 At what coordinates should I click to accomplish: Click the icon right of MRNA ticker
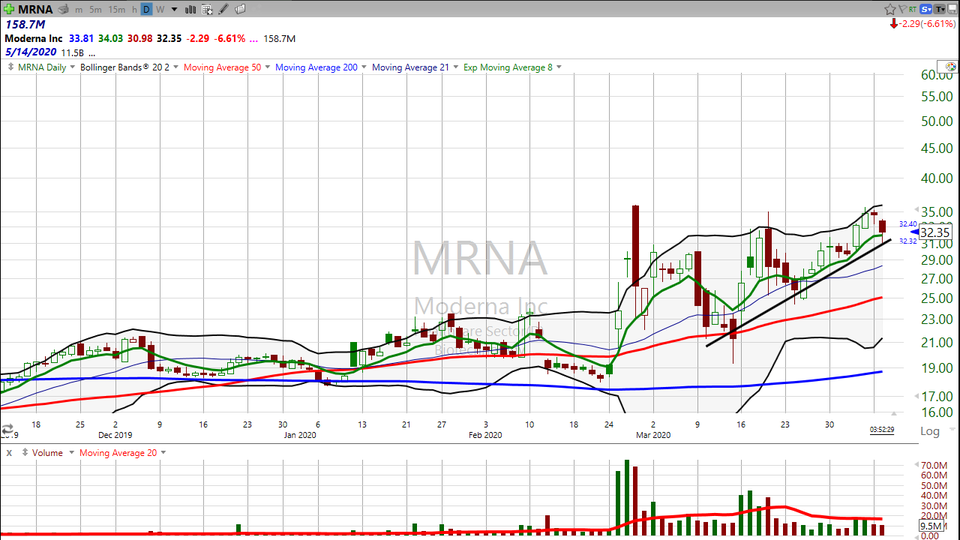(x=63, y=9)
